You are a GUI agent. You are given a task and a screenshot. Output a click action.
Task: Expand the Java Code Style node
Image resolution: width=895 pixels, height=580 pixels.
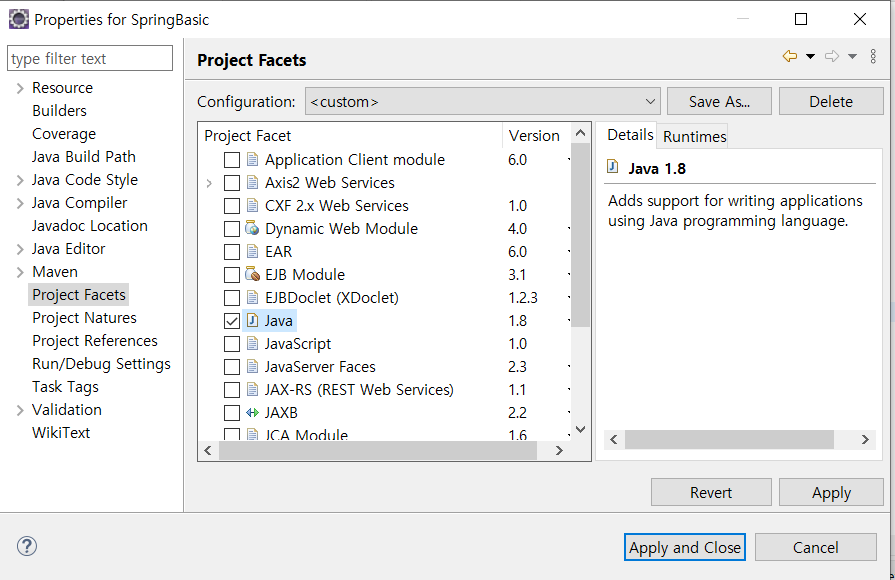pyautogui.click(x=20, y=180)
